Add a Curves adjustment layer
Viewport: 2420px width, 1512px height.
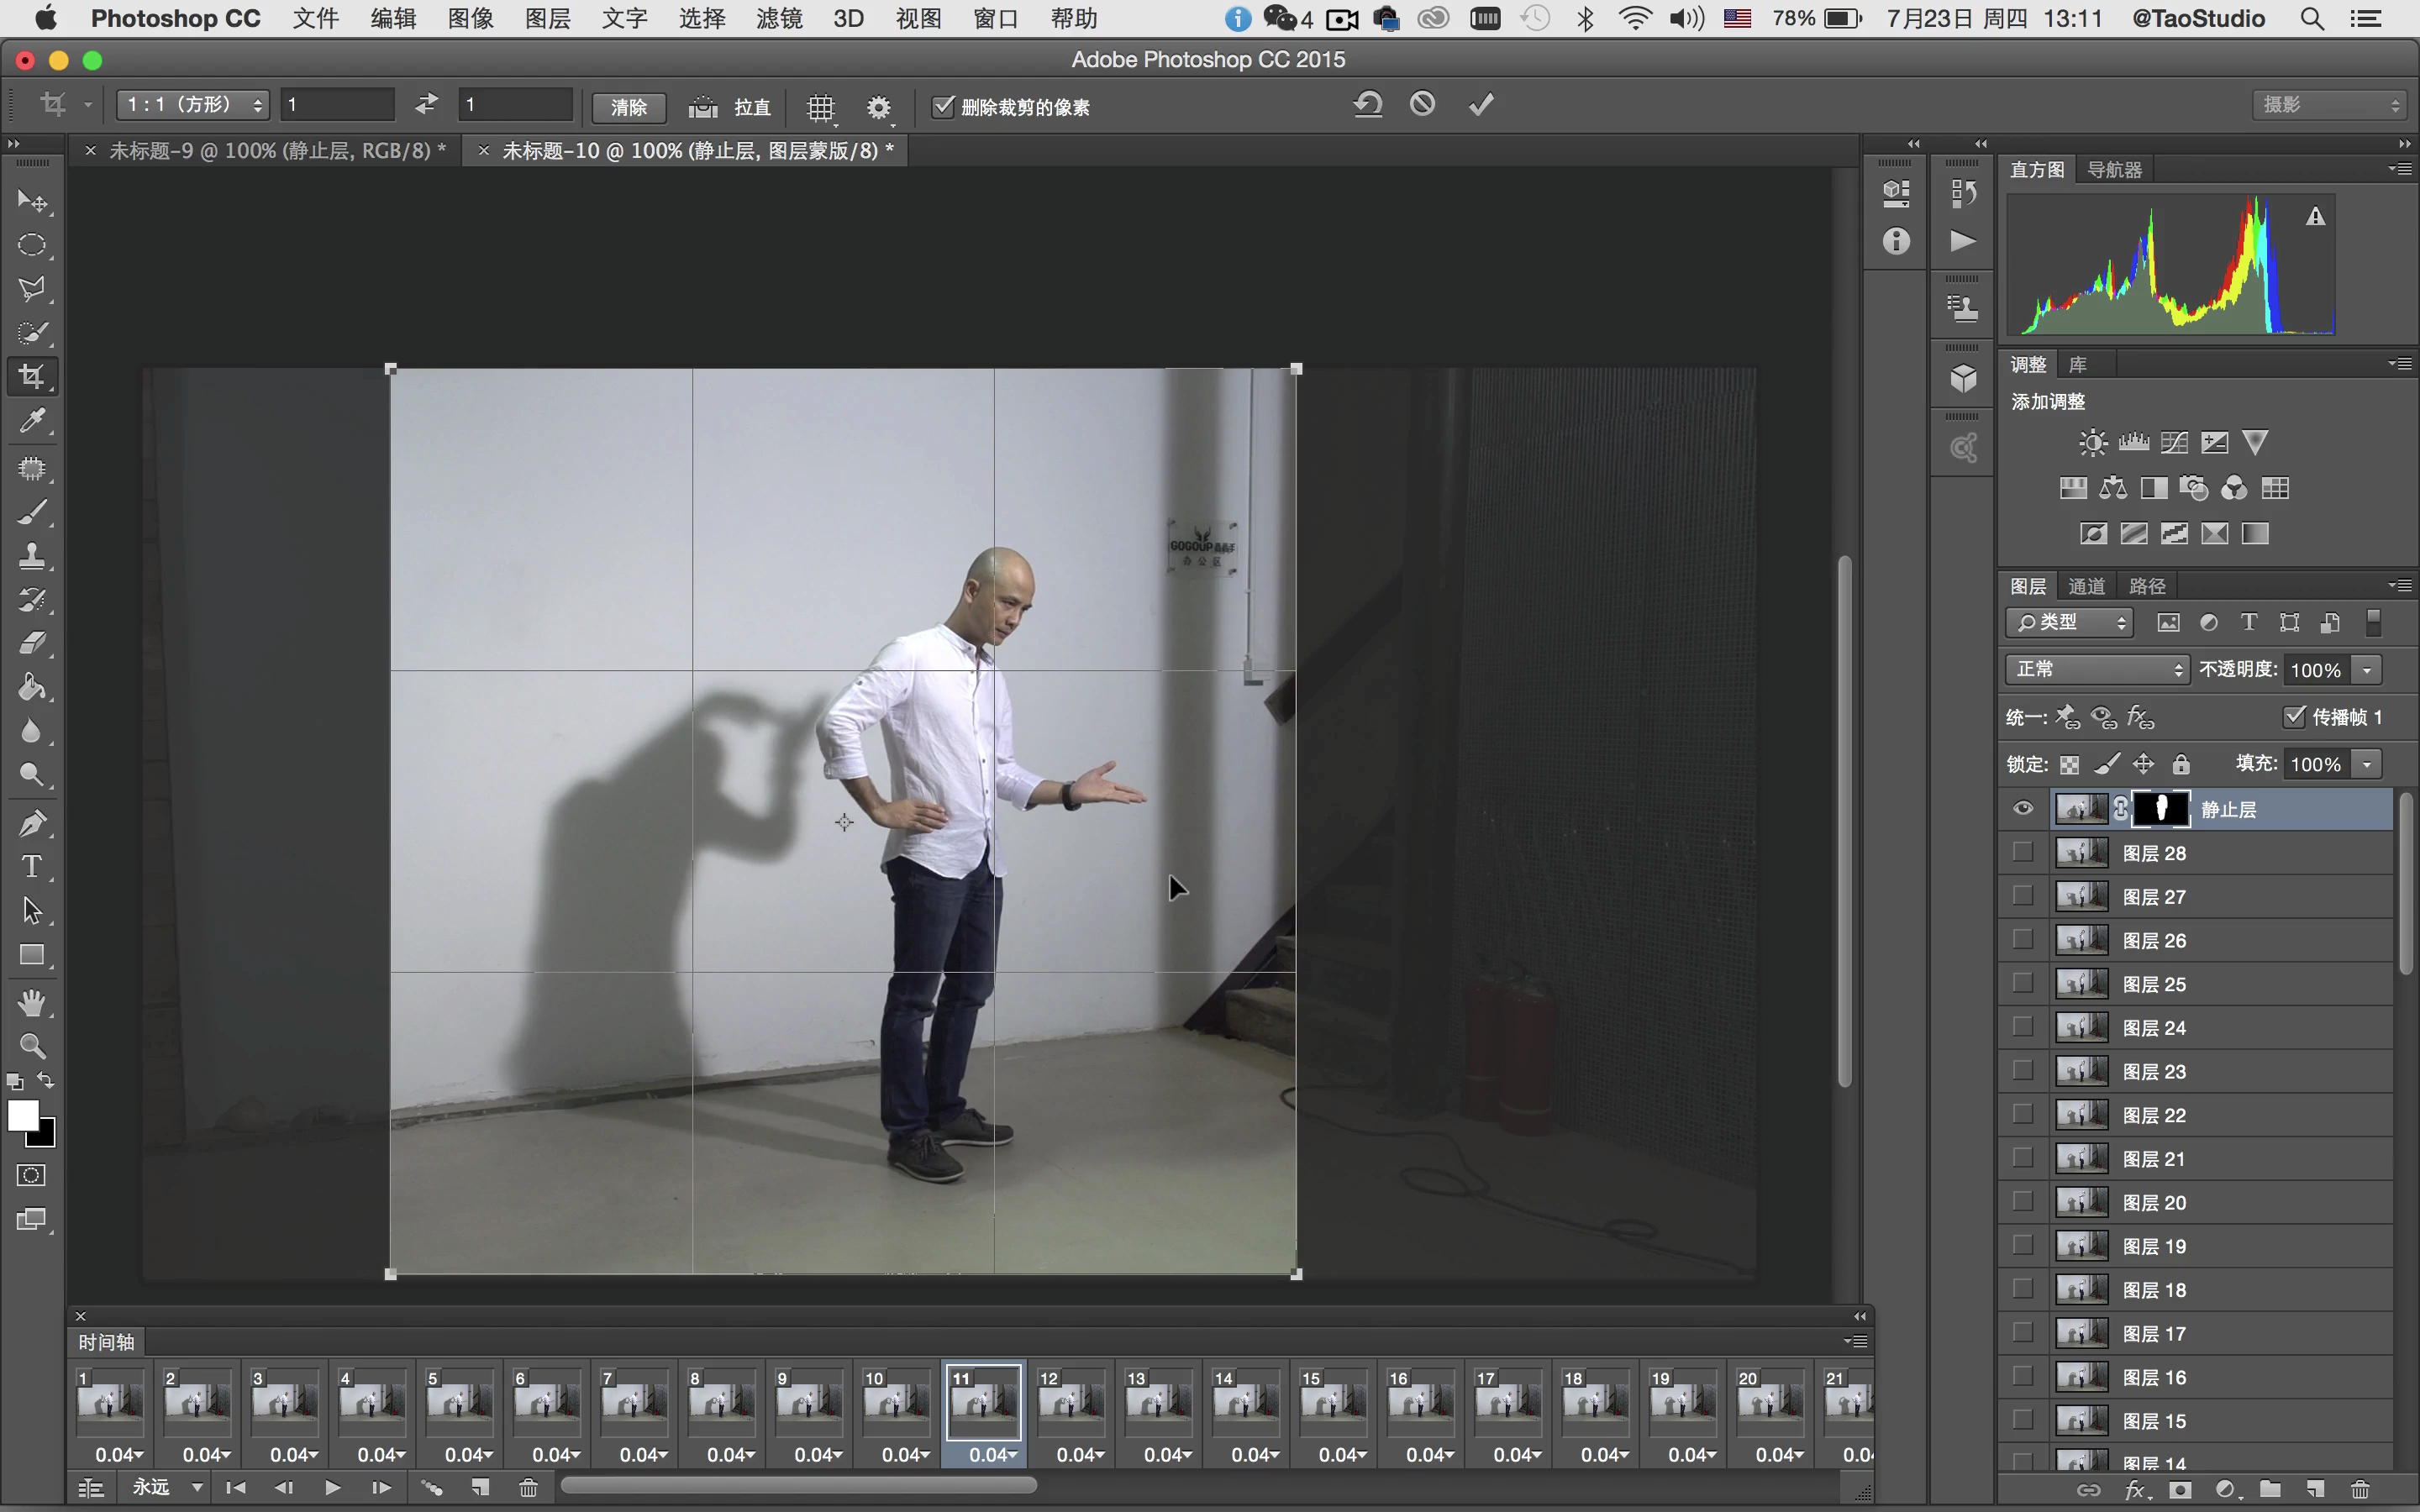[x=2174, y=443]
